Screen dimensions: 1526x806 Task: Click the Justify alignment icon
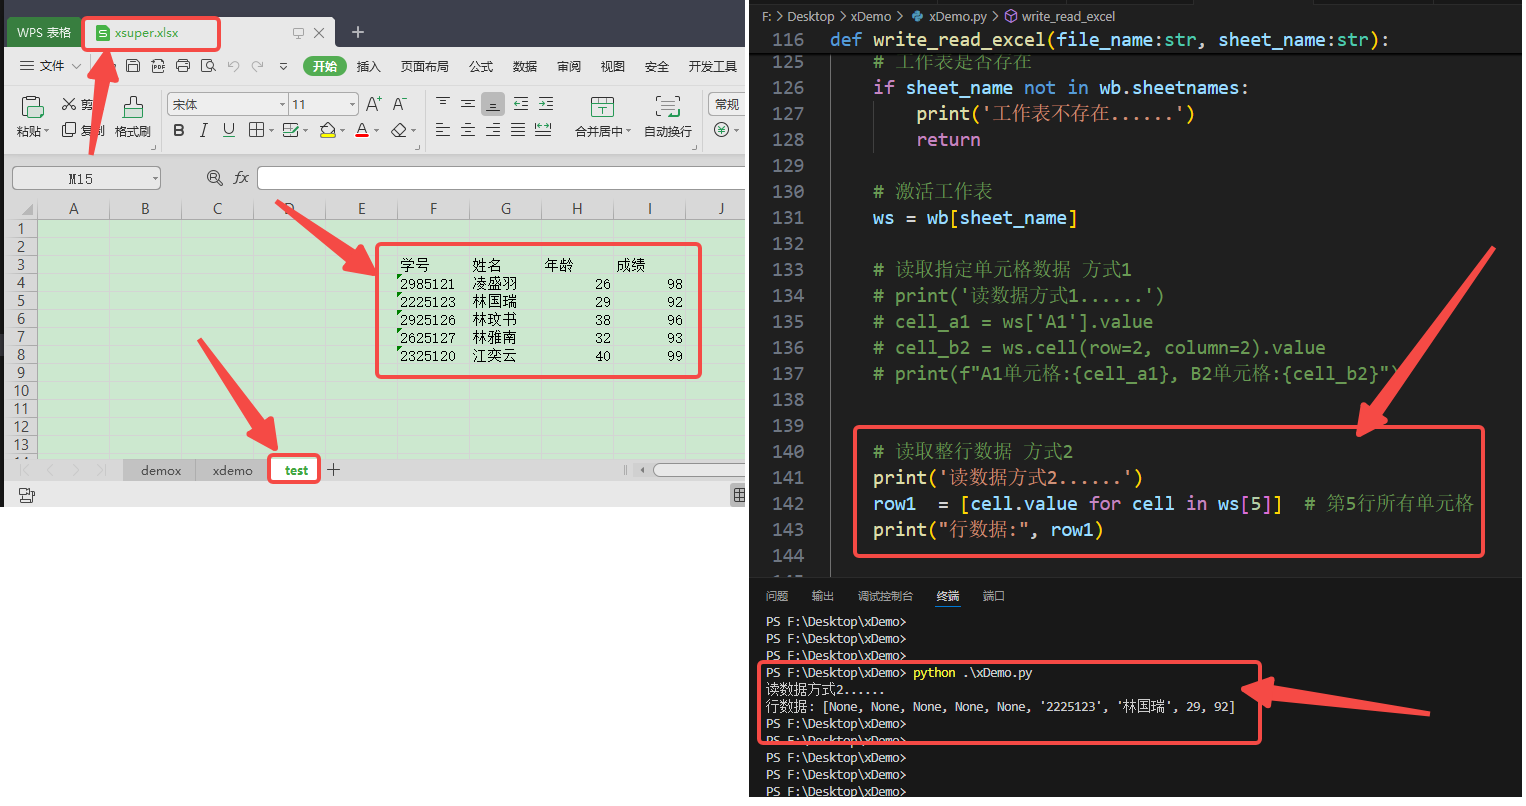pos(518,130)
